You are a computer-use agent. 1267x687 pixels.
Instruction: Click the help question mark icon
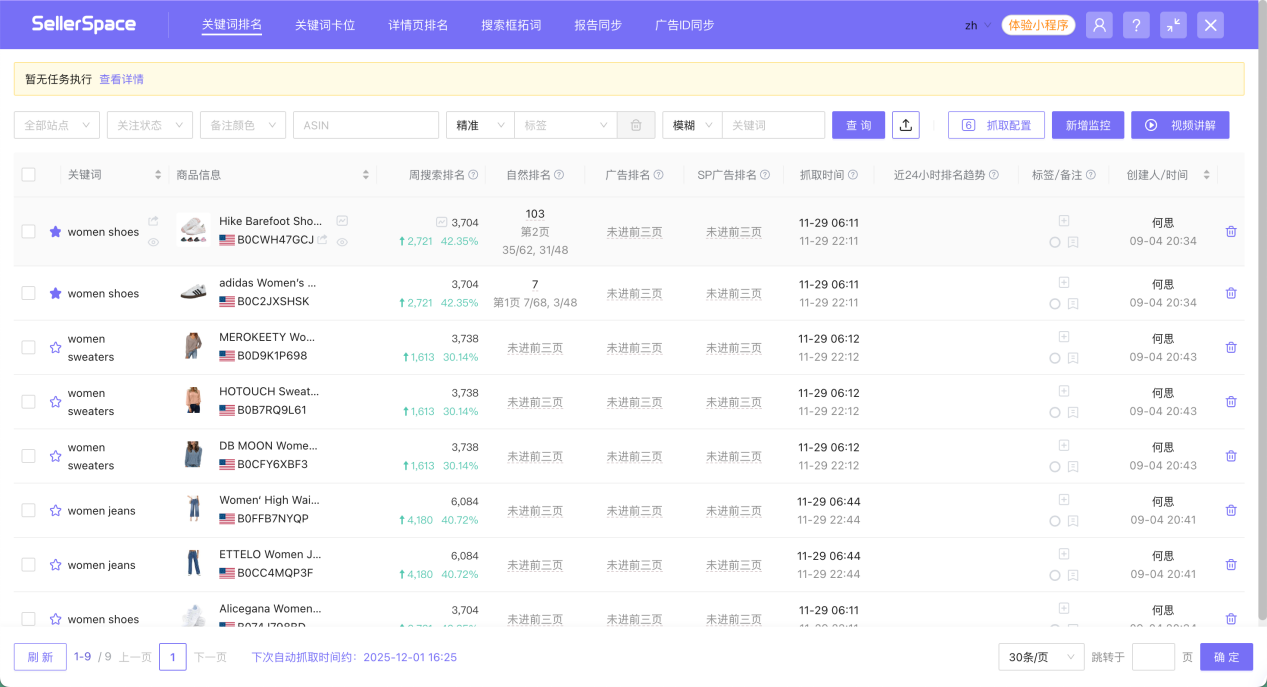1136,24
